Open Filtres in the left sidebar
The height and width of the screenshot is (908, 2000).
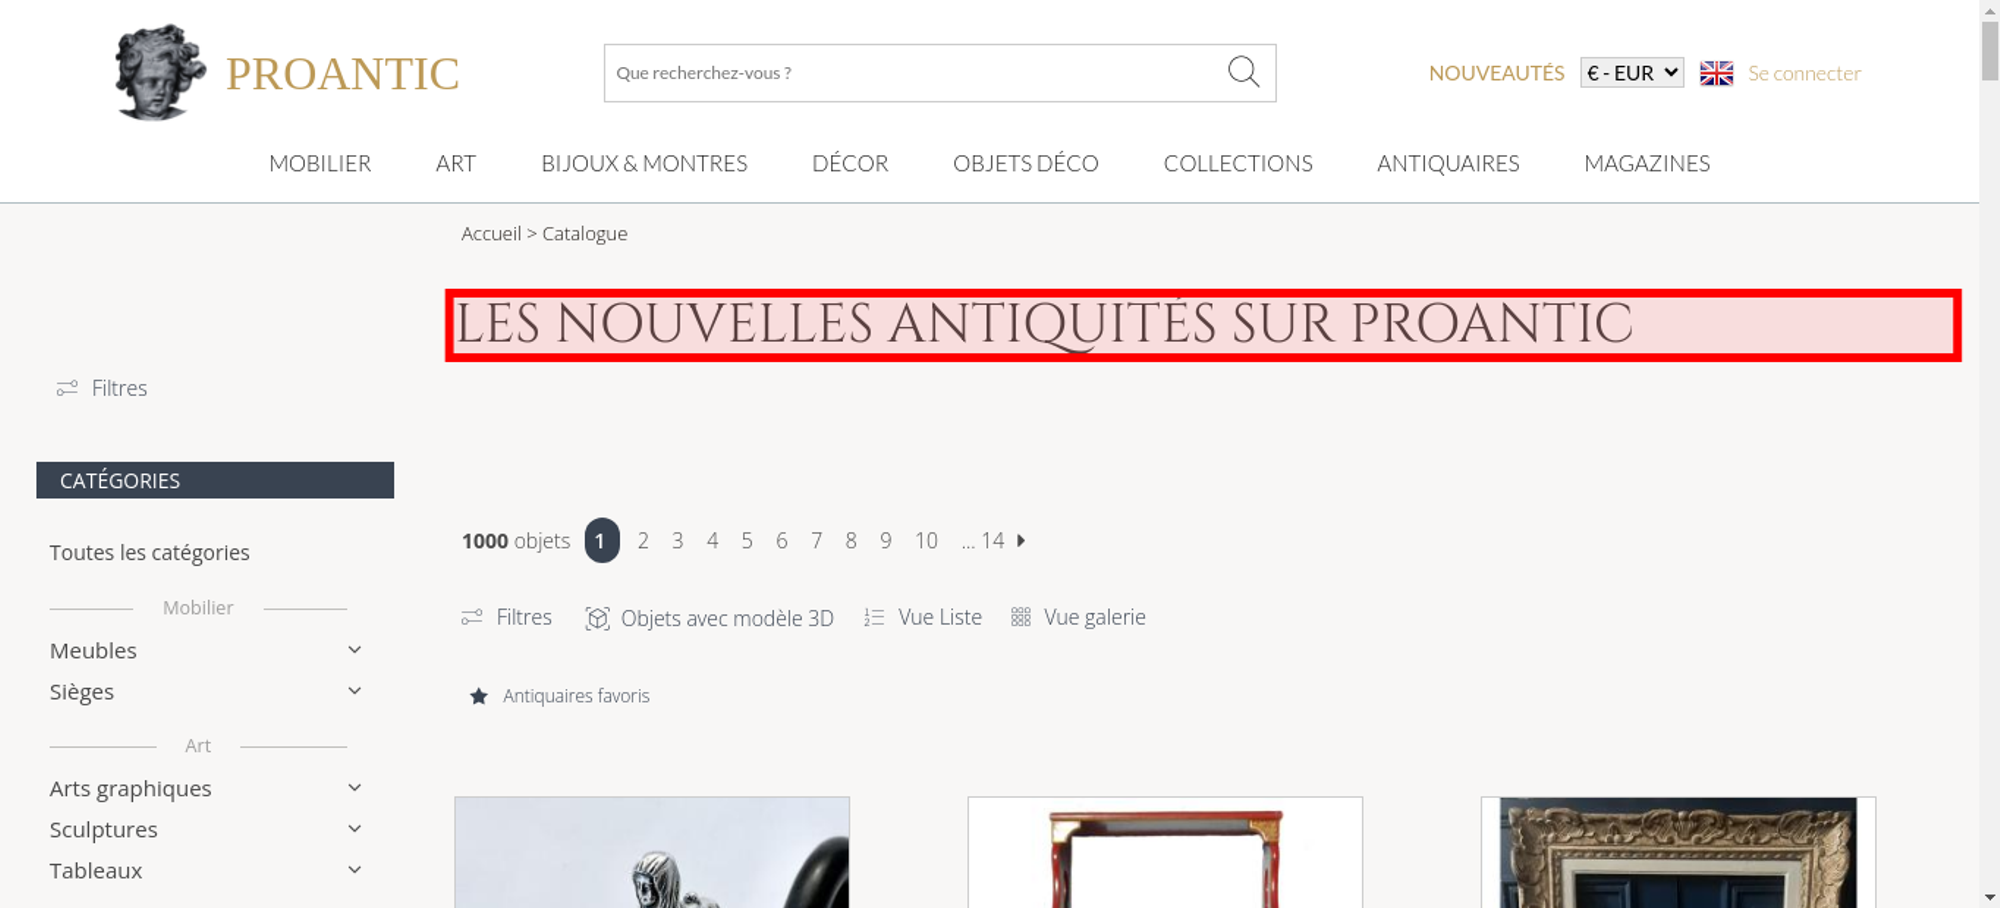coord(102,388)
